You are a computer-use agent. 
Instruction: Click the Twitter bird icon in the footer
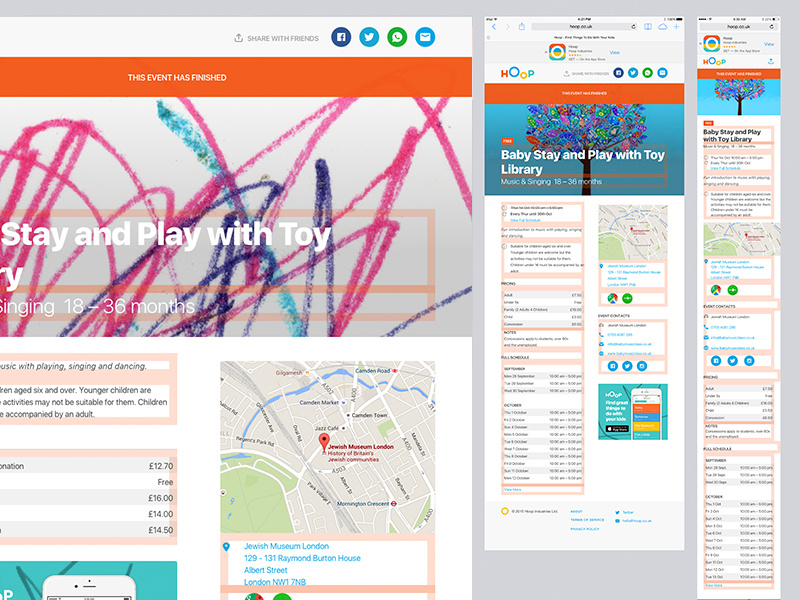(617, 512)
